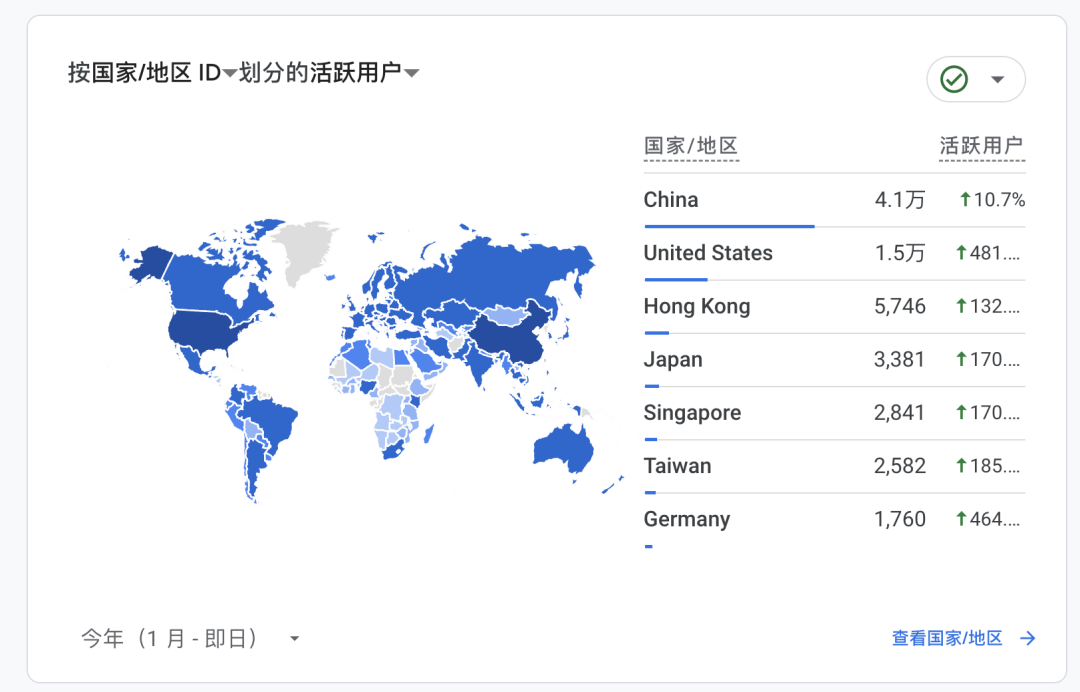Click Australia on the world map
The width and height of the screenshot is (1080, 692).
pyautogui.click(x=563, y=447)
